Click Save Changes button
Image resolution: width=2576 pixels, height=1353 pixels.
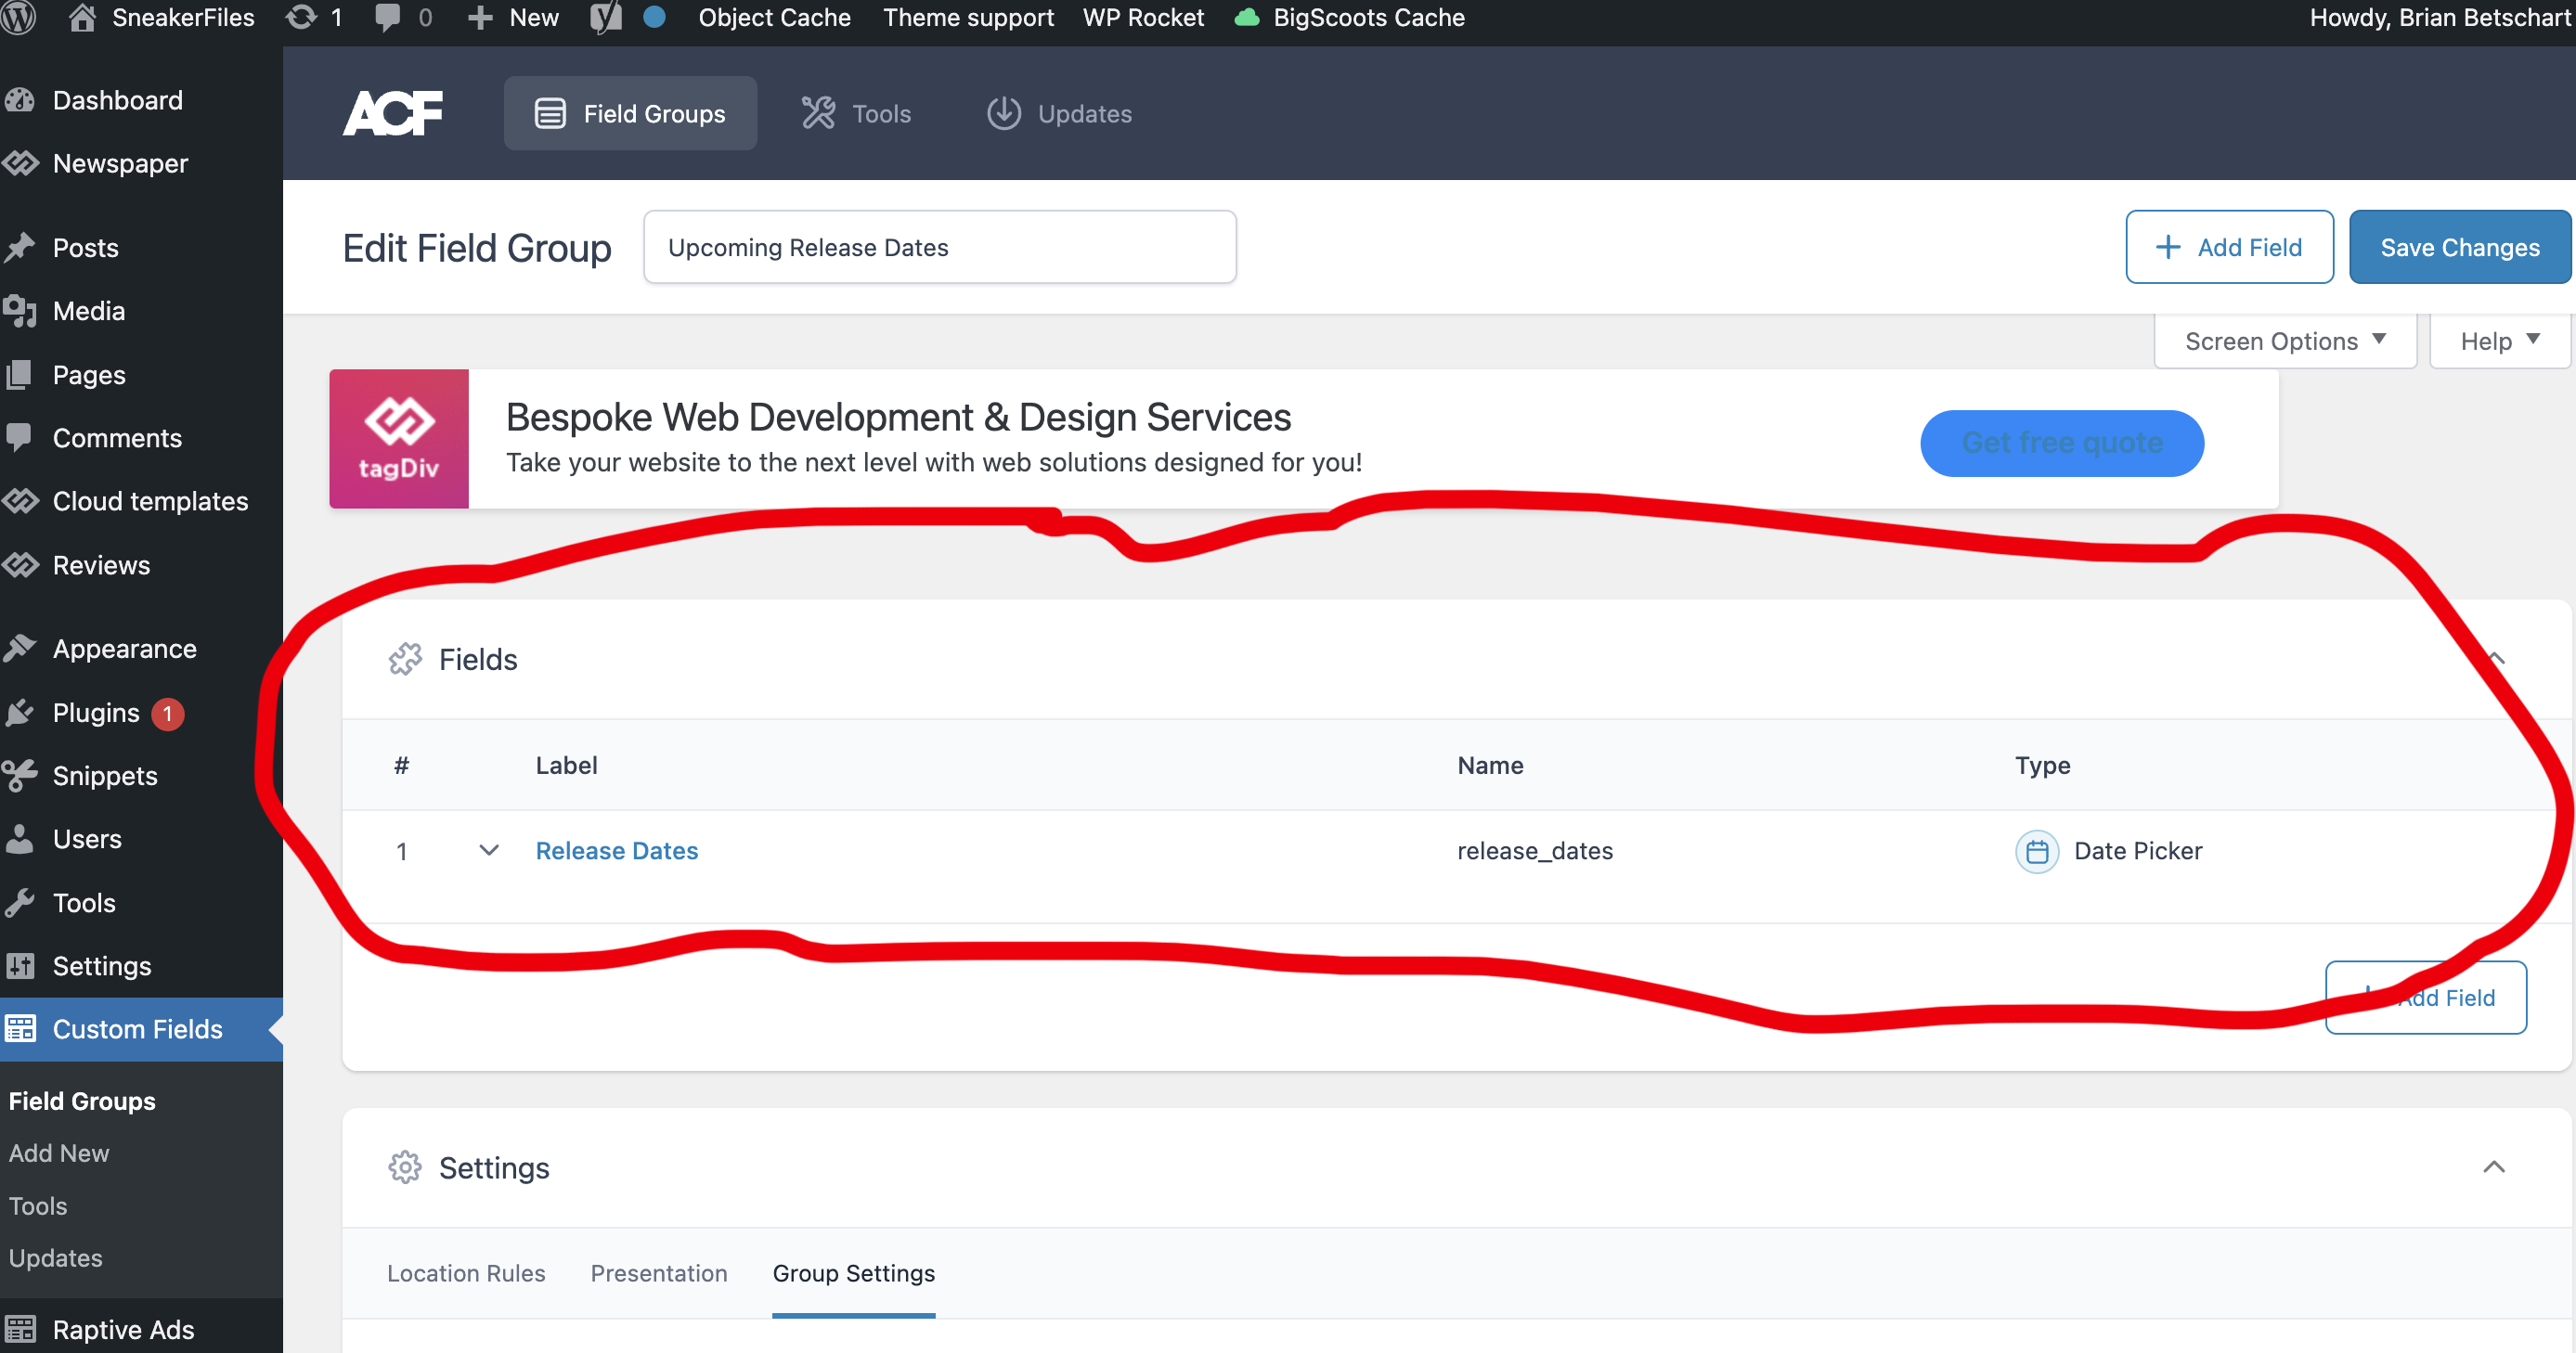(2459, 247)
